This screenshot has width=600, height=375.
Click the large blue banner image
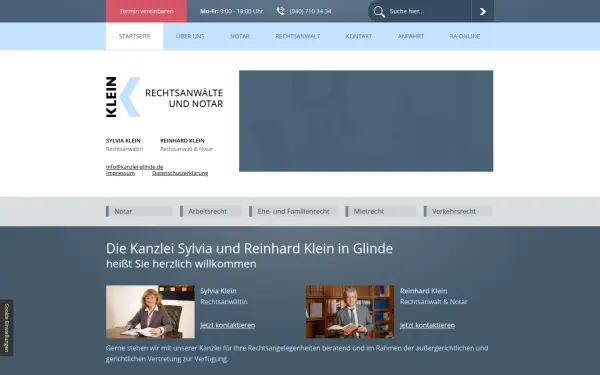pyautogui.click(x=366, y=121)
